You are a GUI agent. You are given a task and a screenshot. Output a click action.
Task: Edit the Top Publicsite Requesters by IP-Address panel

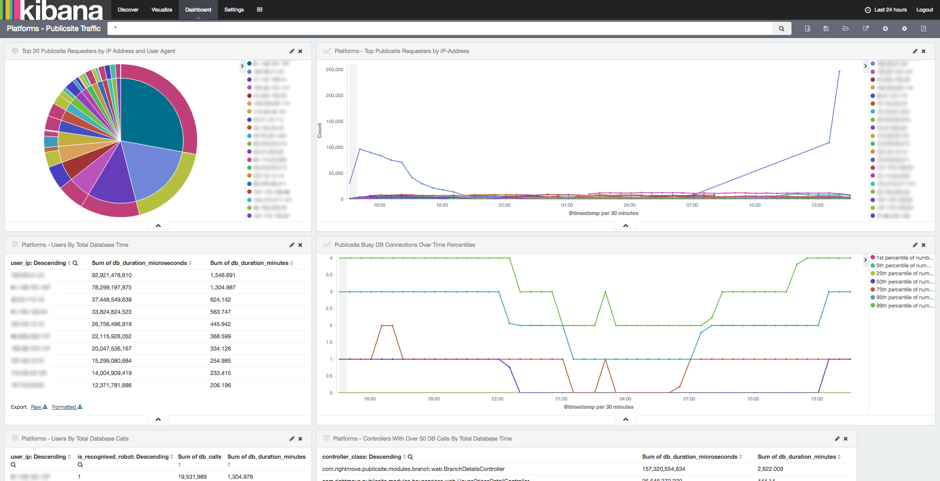tap(915, 52)
